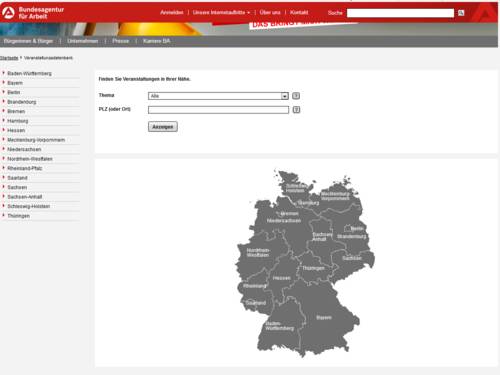
Task: Click in the Suche search field
Action: tap(400, 13)
